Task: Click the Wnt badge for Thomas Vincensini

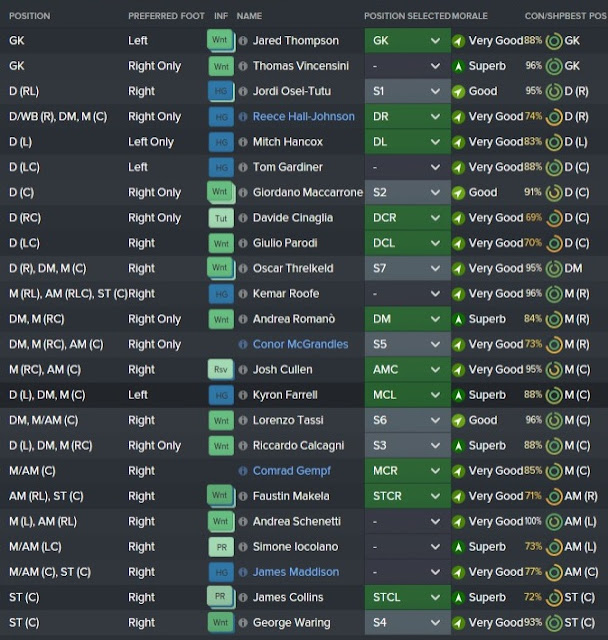Action: point(221,66)
